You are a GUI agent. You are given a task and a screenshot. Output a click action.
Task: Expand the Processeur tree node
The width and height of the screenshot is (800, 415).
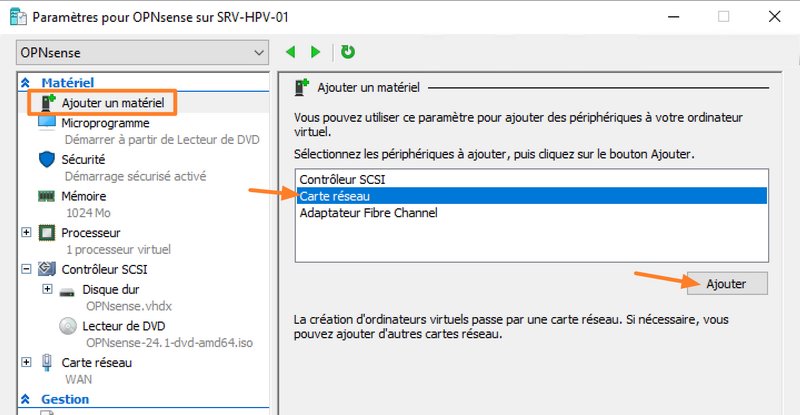(26, 232)
